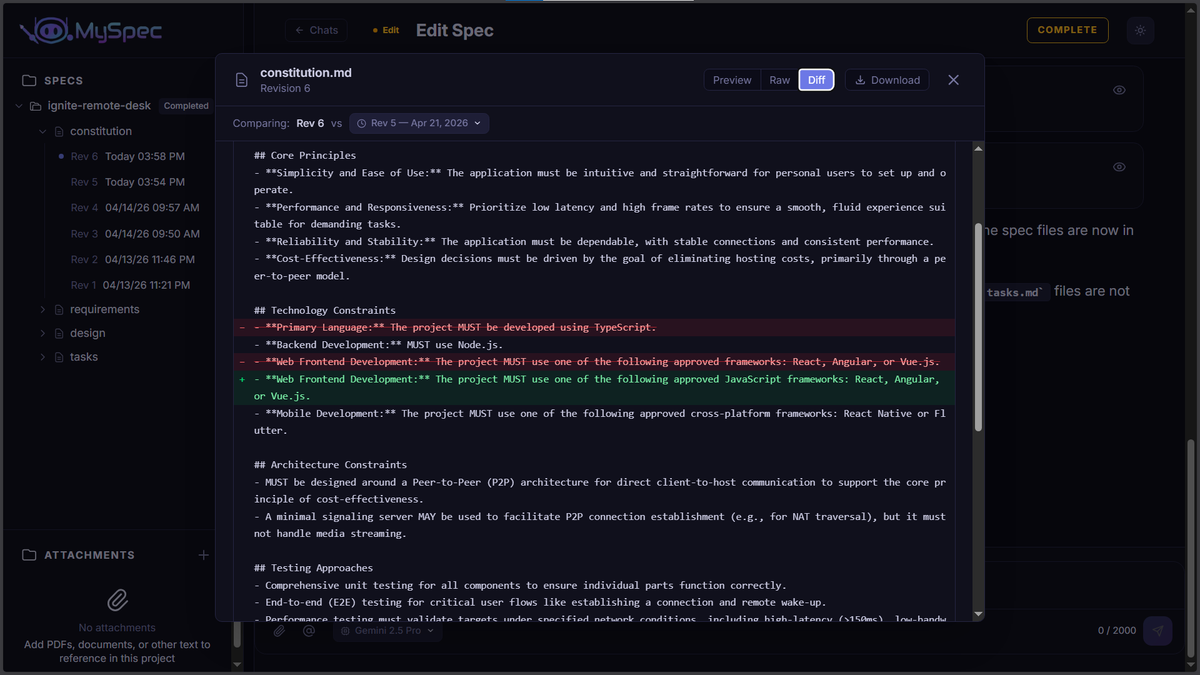Select the requirements document in the tree

105,309
